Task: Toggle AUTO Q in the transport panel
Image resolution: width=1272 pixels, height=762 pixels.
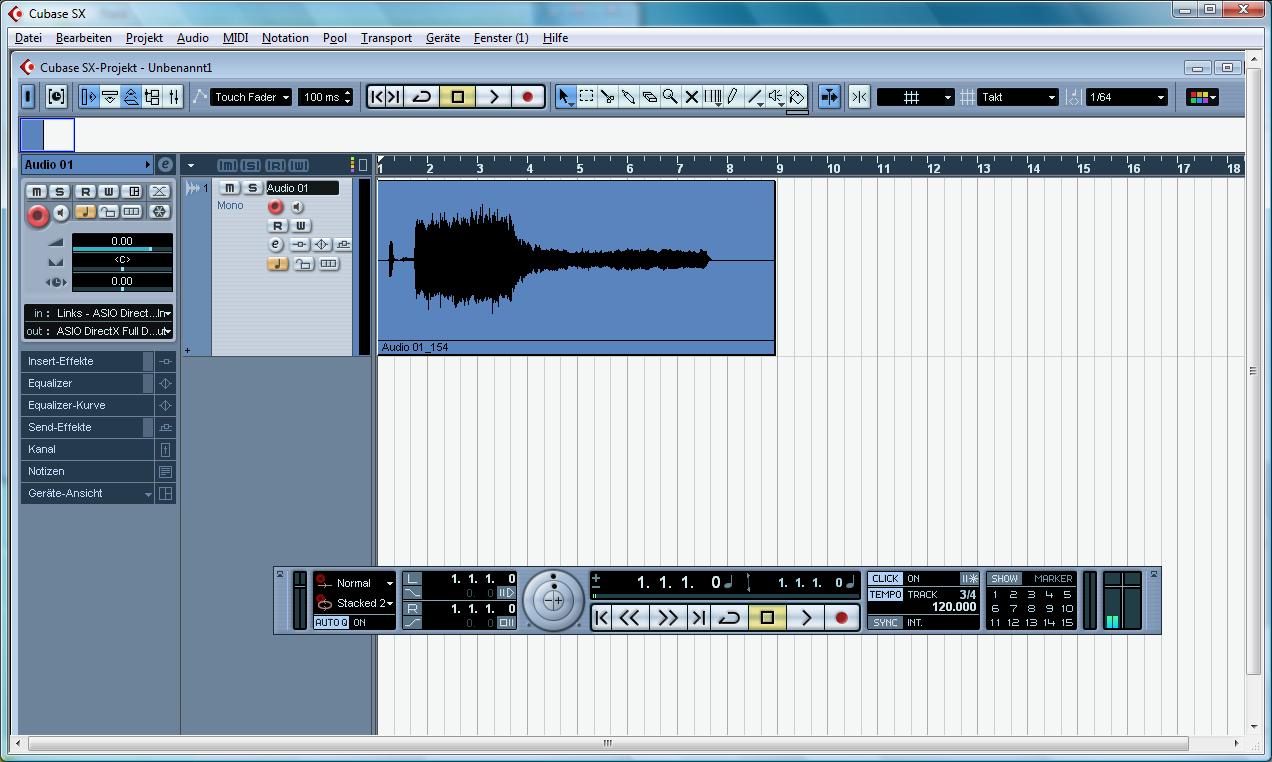Action: 331,622
